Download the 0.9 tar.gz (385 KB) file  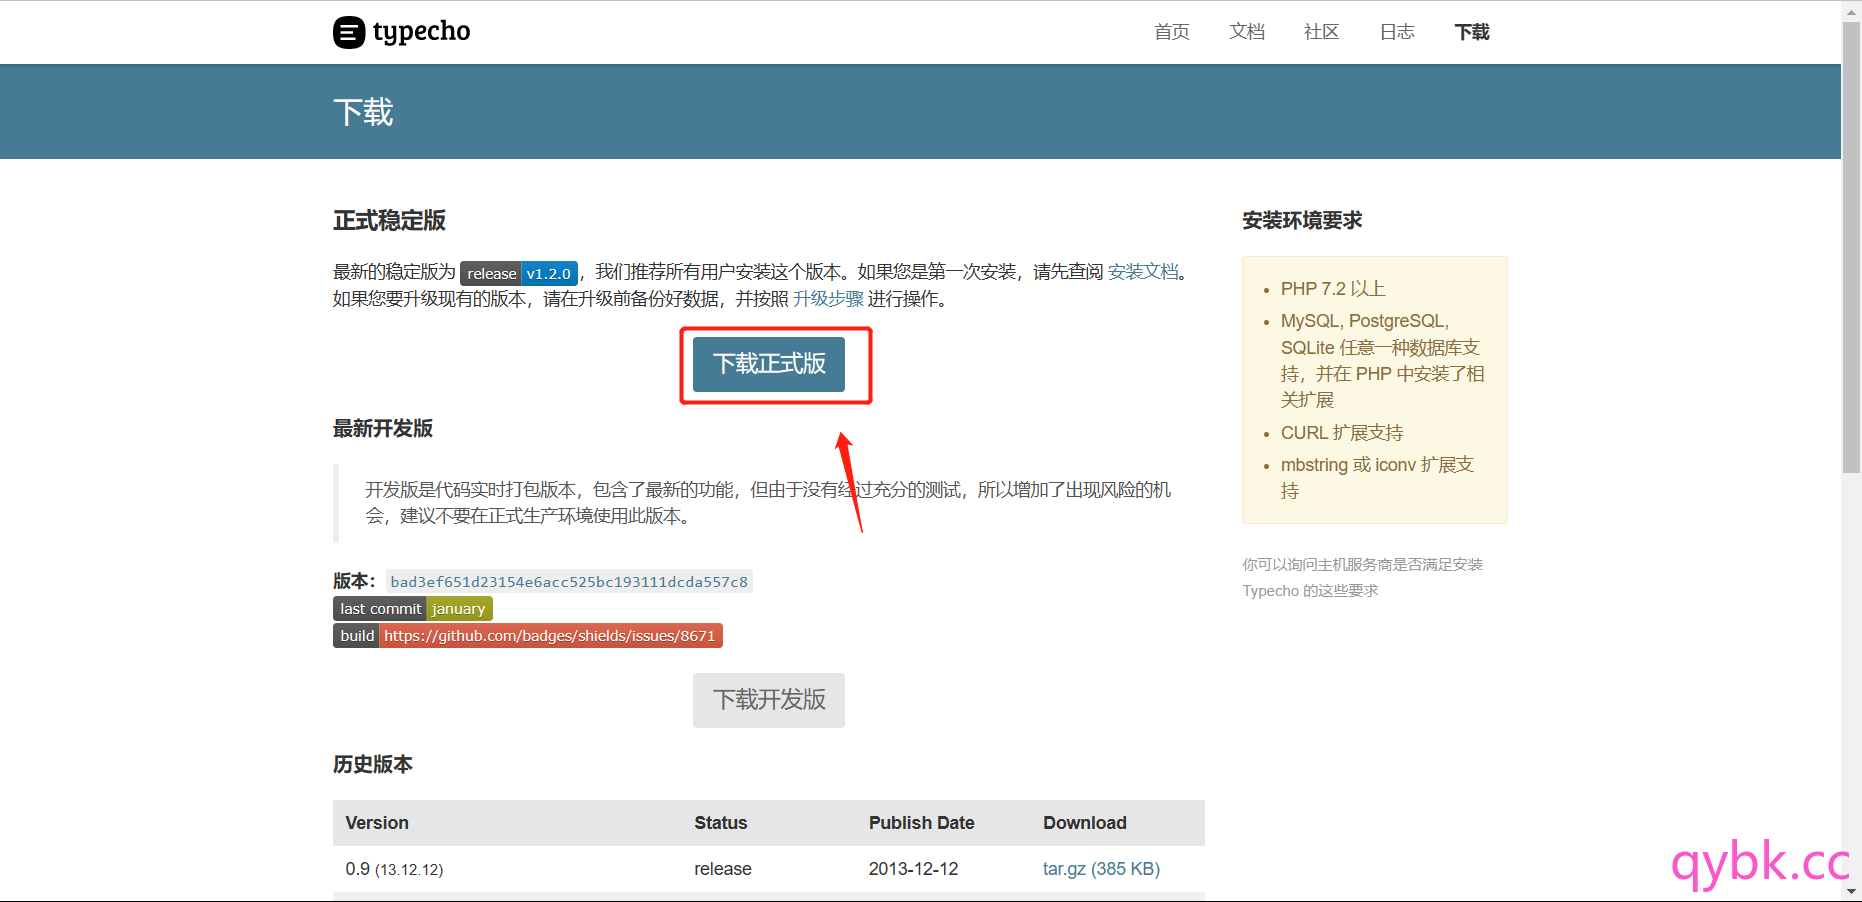point(1101,869)
